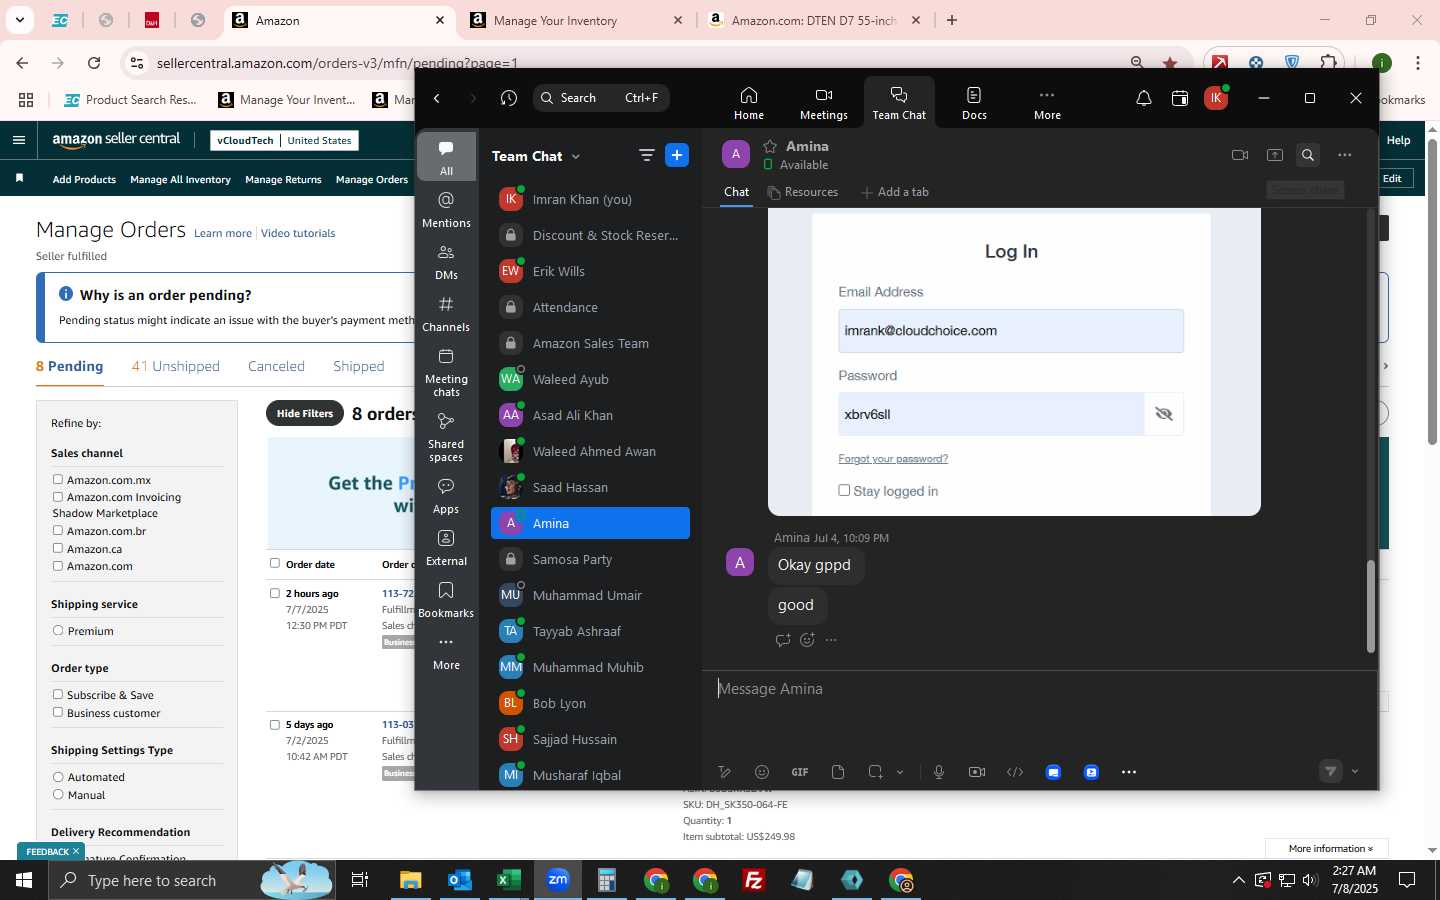Image resolution: width=1440 pixels, height=900 pixels.
Task: Open External contacts in sidebar
Action: (x=446, y=547)
